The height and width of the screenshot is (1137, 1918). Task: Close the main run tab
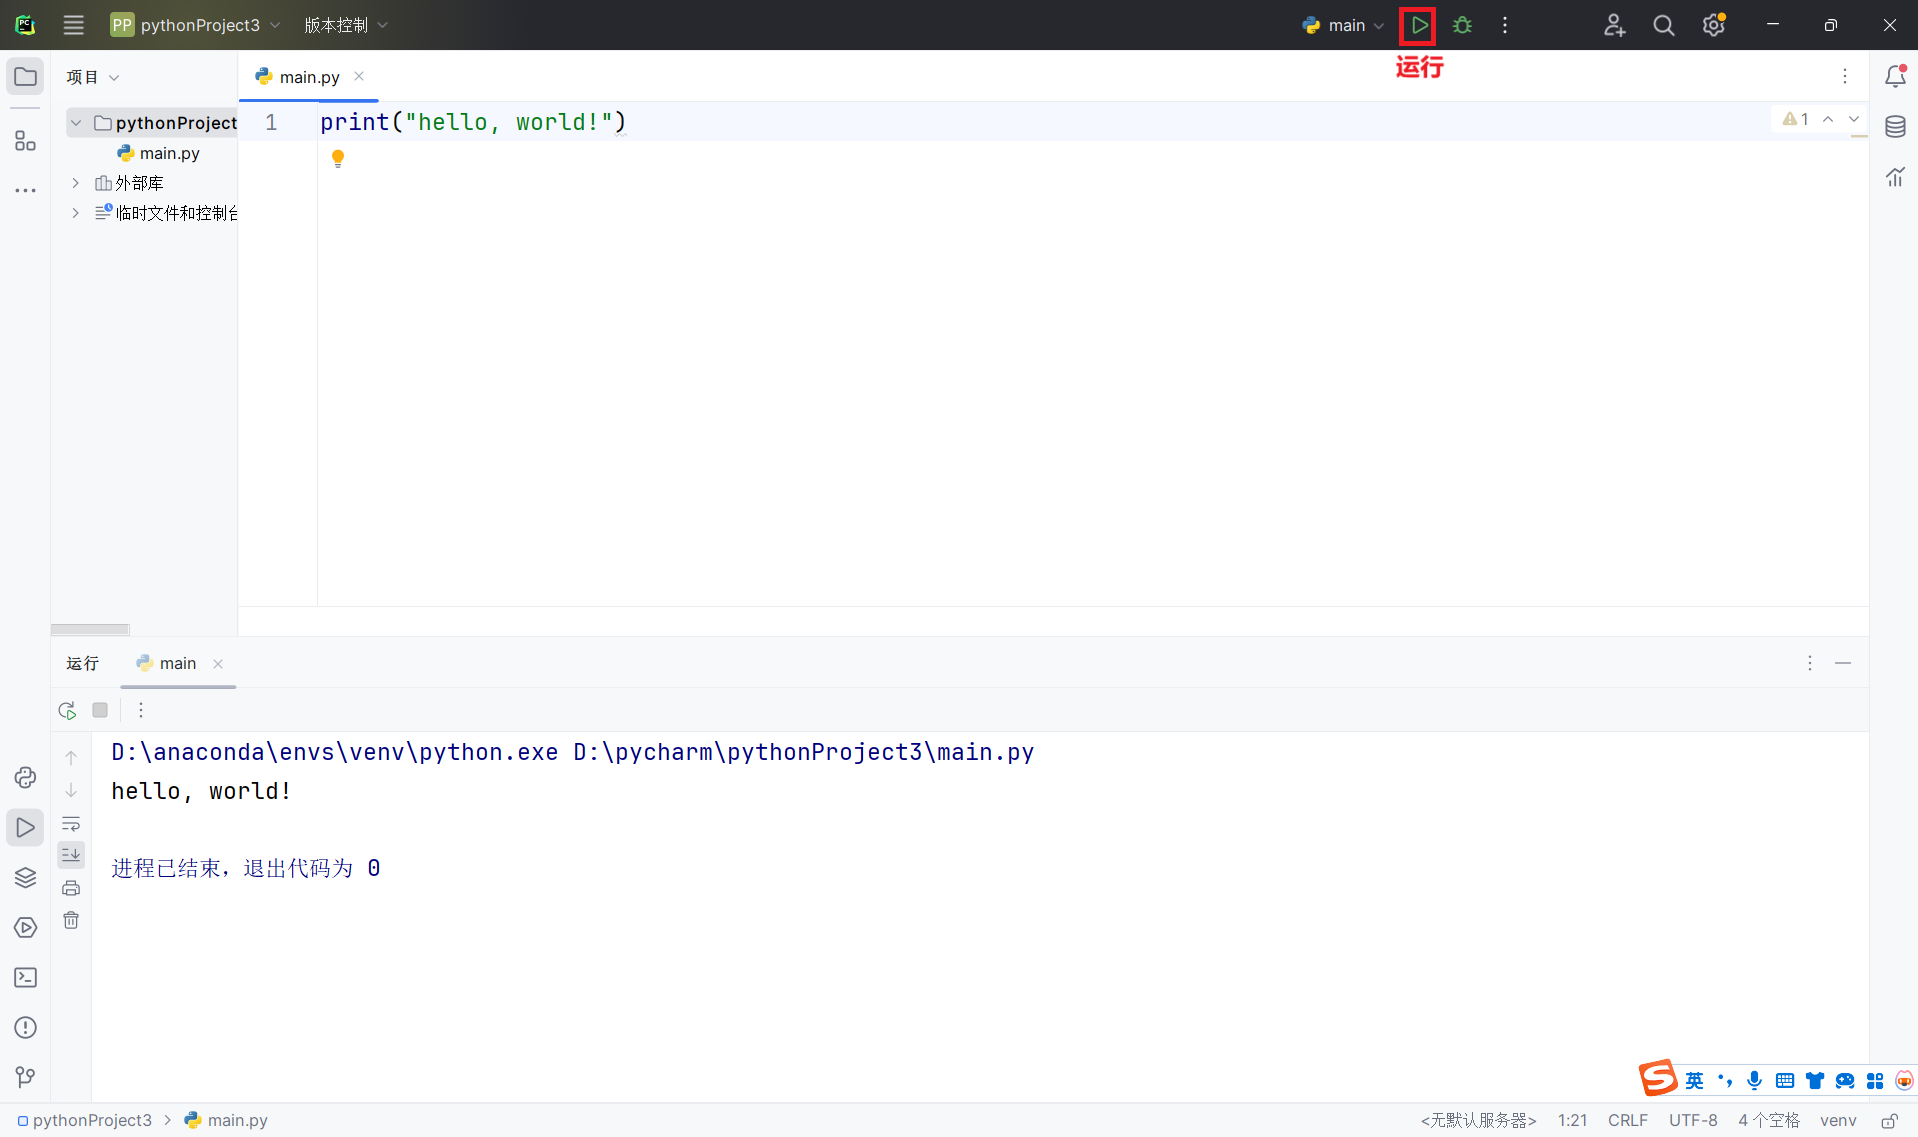218,664
